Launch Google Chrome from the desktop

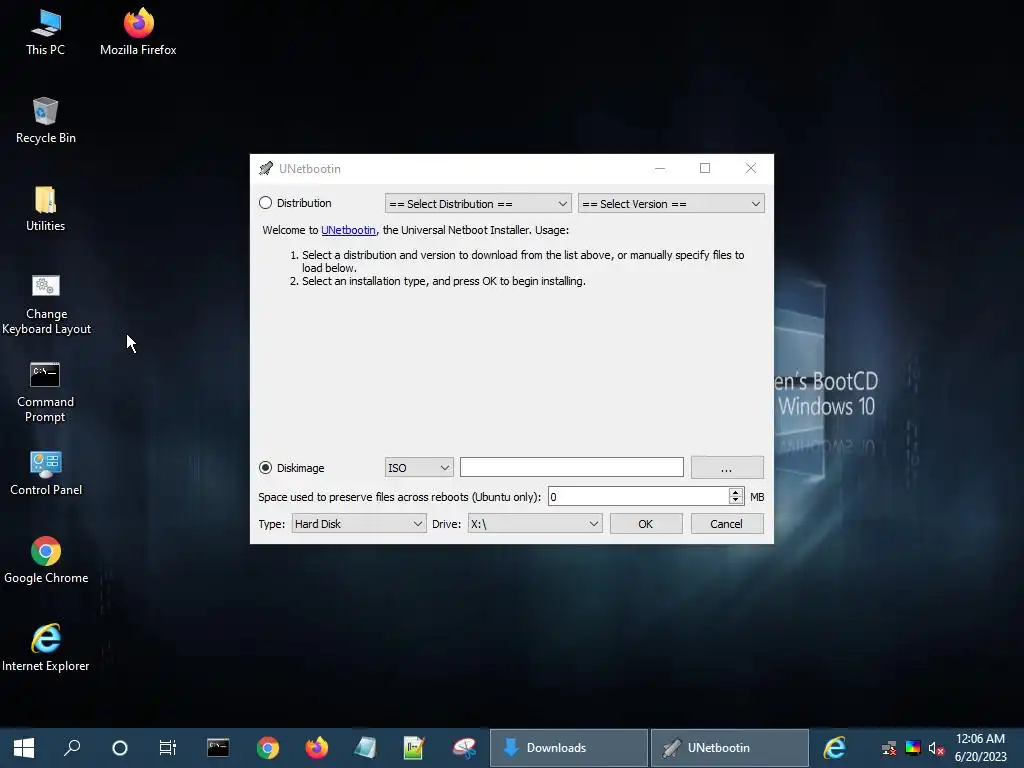46,560
